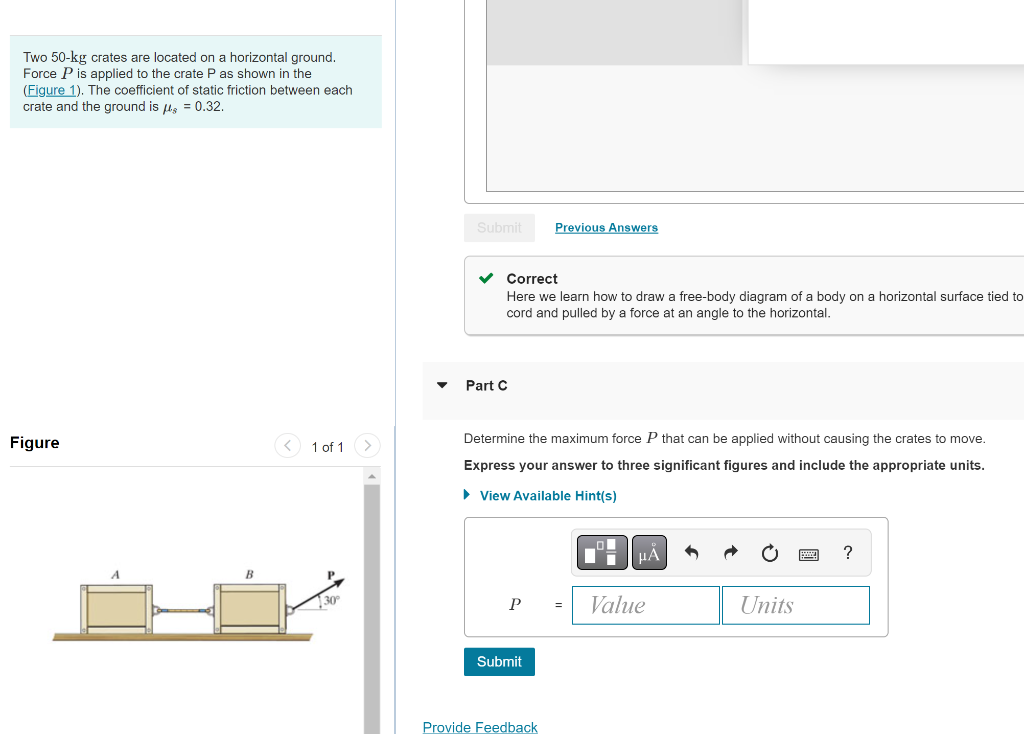Open the keyboard shortcuts icon

point(808,552)
